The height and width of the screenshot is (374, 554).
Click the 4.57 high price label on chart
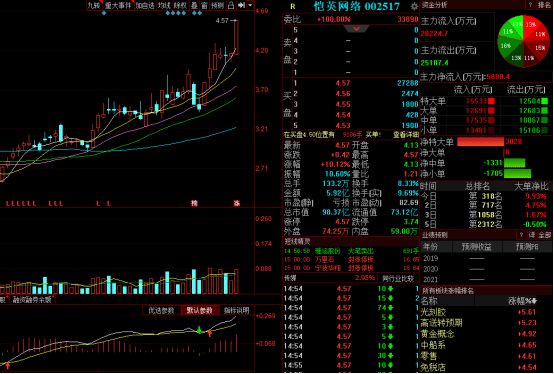(222, 21)
